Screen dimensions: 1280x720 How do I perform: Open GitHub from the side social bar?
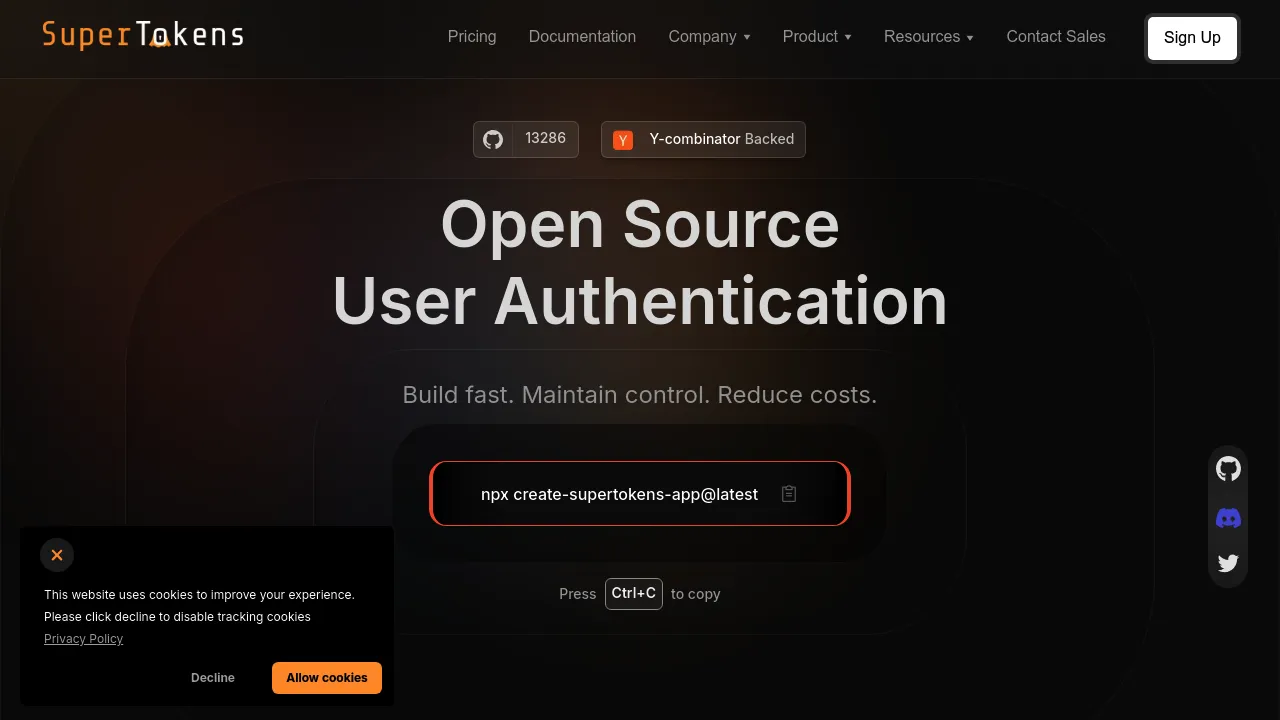point(1228,469)
